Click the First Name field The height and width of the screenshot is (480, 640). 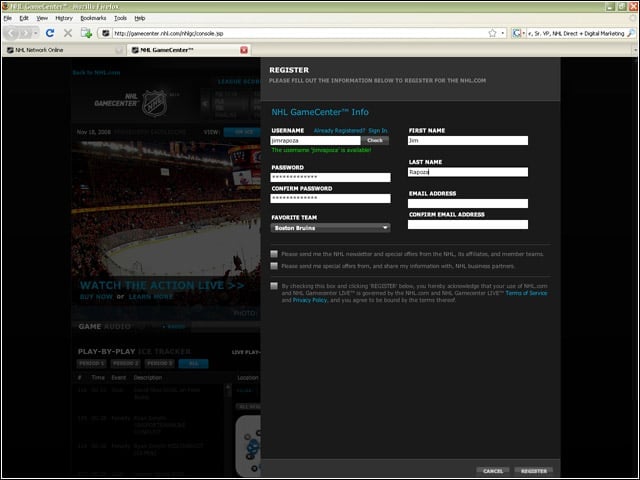[468, 140]
